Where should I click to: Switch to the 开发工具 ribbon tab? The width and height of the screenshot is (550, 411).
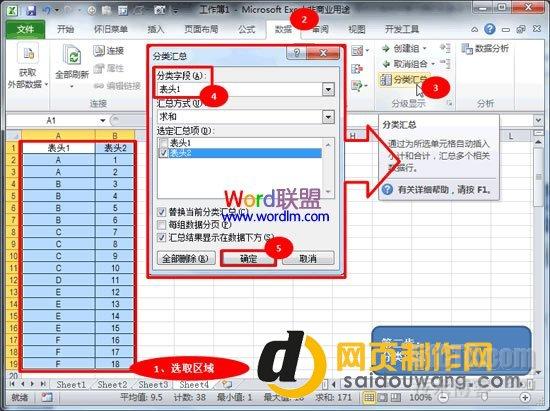coord(402,29)
